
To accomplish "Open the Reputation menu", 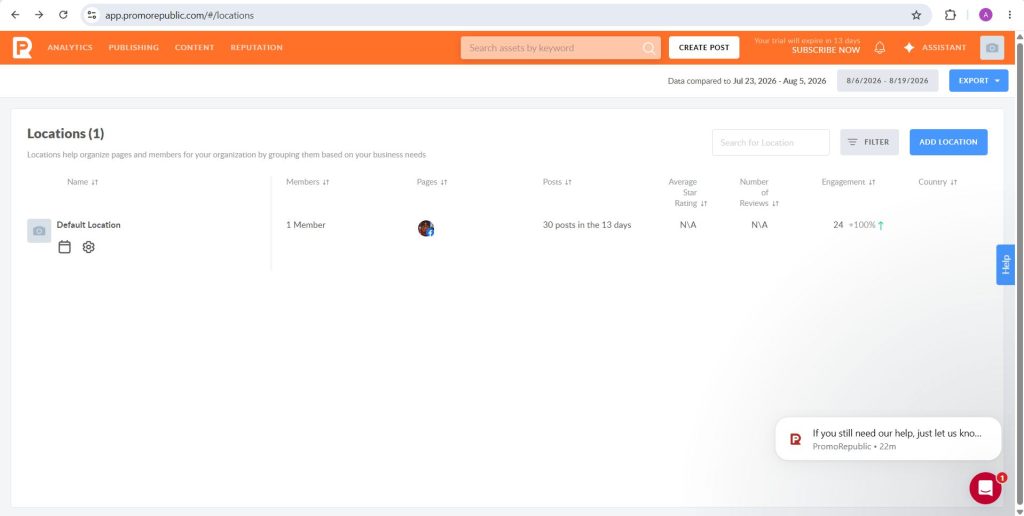I will (256, 48).
